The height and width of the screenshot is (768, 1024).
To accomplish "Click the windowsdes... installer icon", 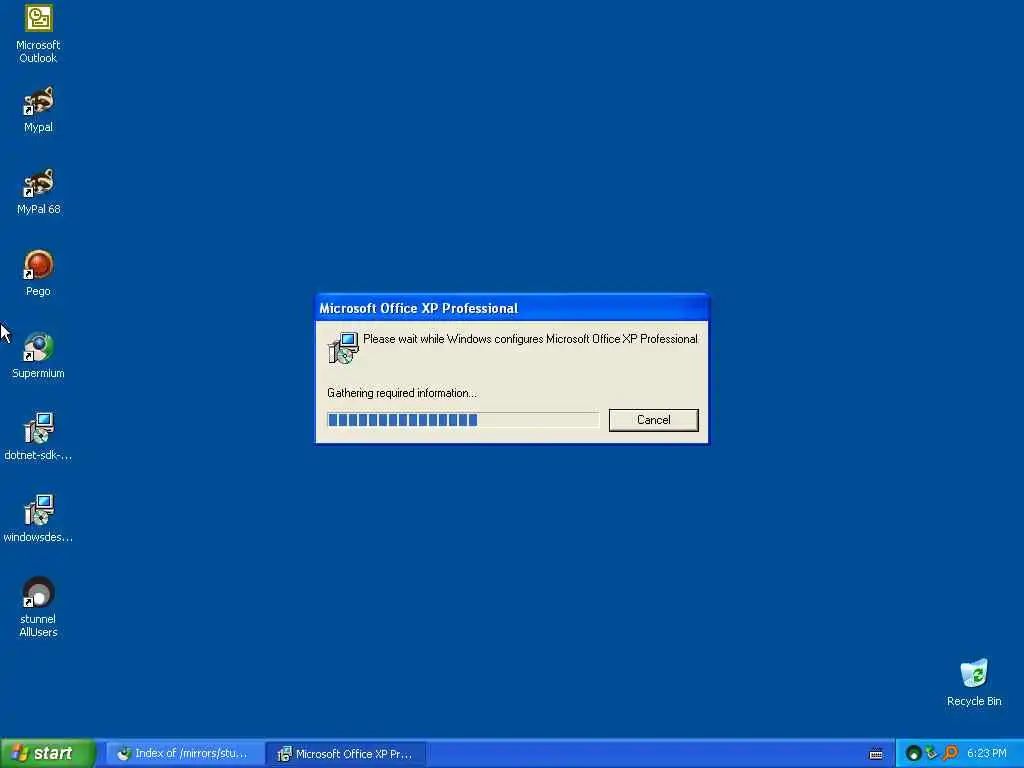I will pyautogui.click(x=39, y=520).
